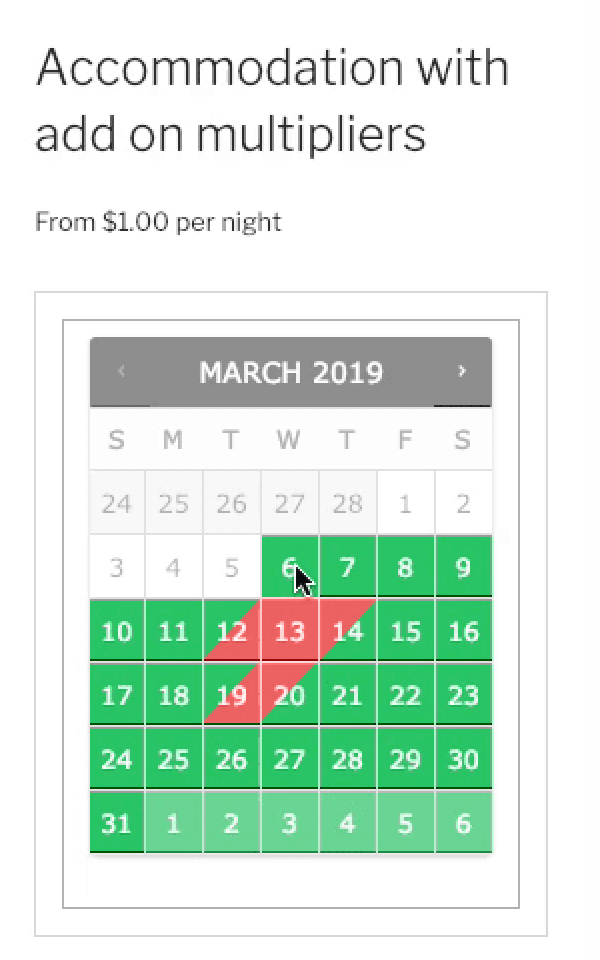Screen dimensions: 600x960
Task: Click the heading Accommodation with add on multipliers
Action: (x=272, y=100)
